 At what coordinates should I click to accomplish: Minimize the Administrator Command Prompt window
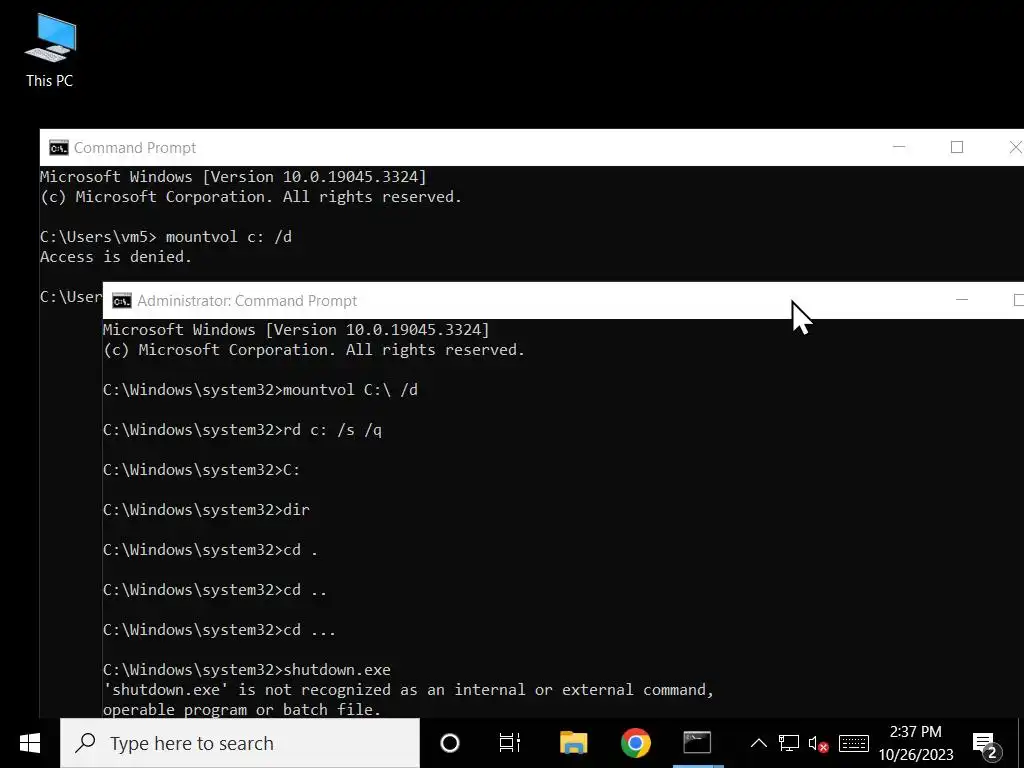[x=961, y=300]
